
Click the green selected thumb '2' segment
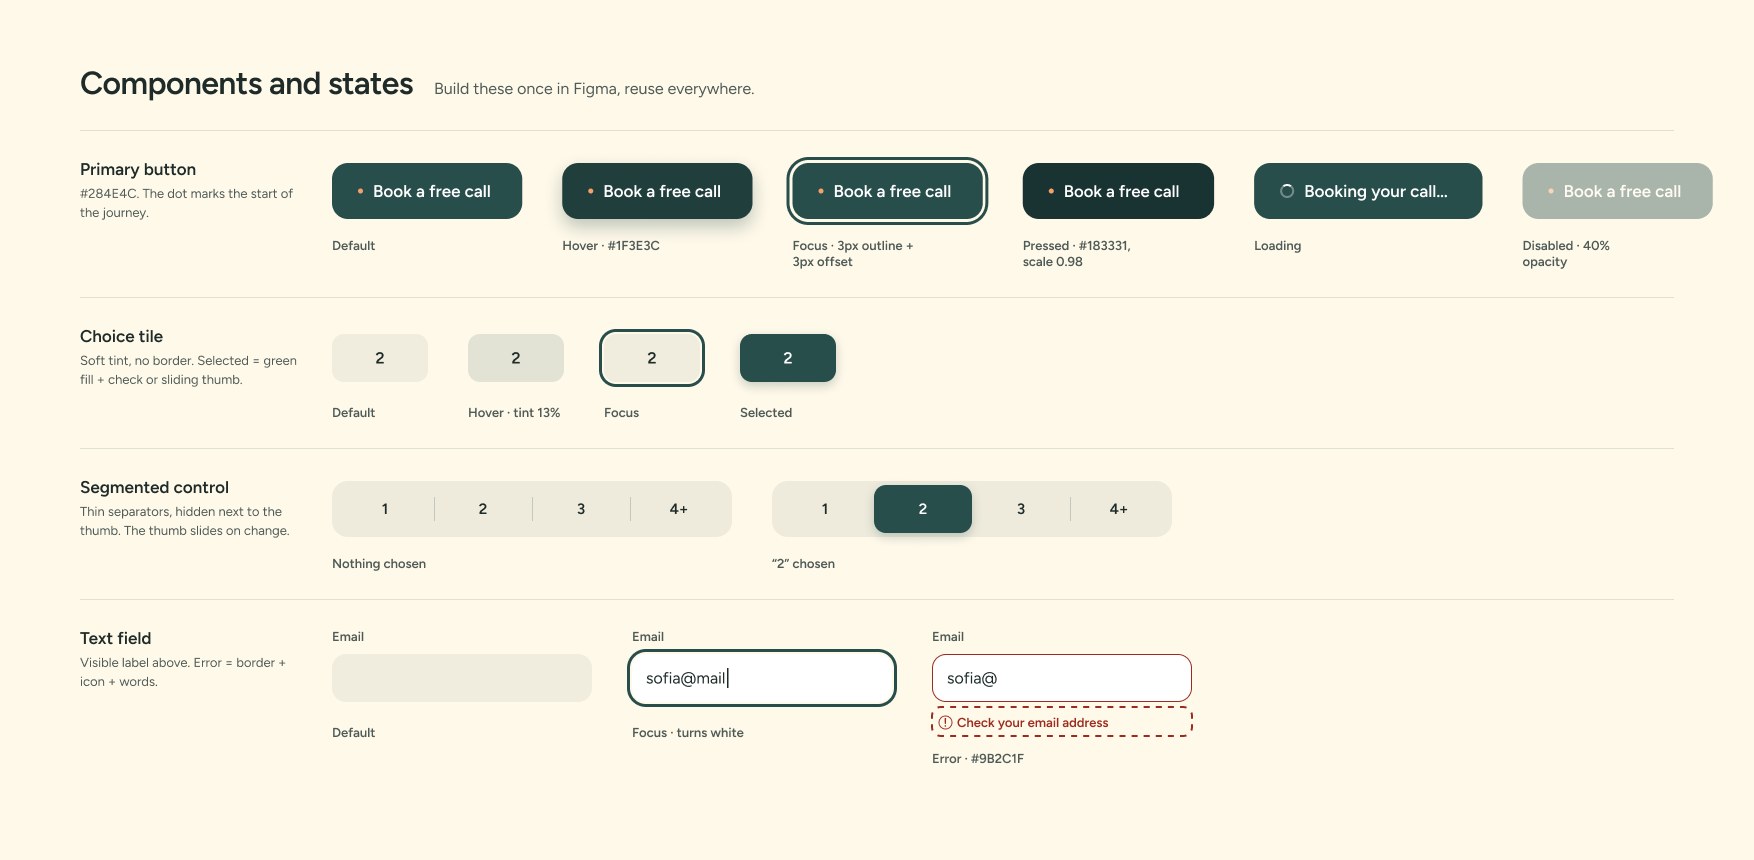(923, 509)
